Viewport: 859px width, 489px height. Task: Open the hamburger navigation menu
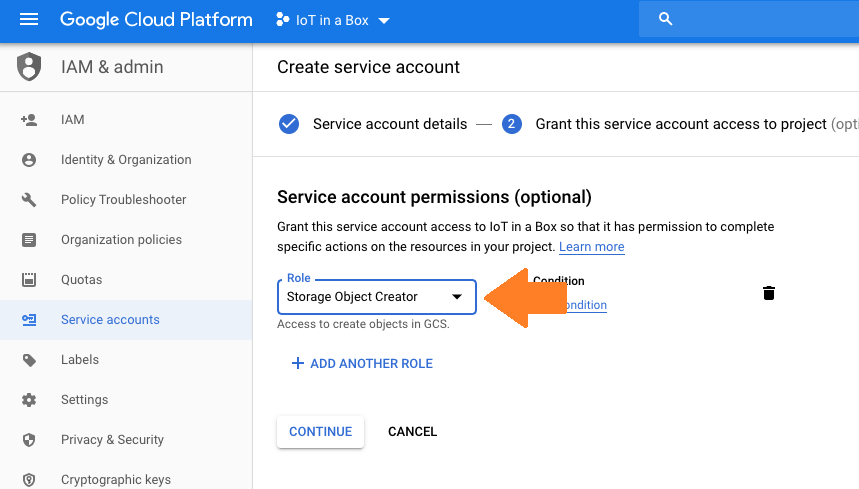coord(29,20)
